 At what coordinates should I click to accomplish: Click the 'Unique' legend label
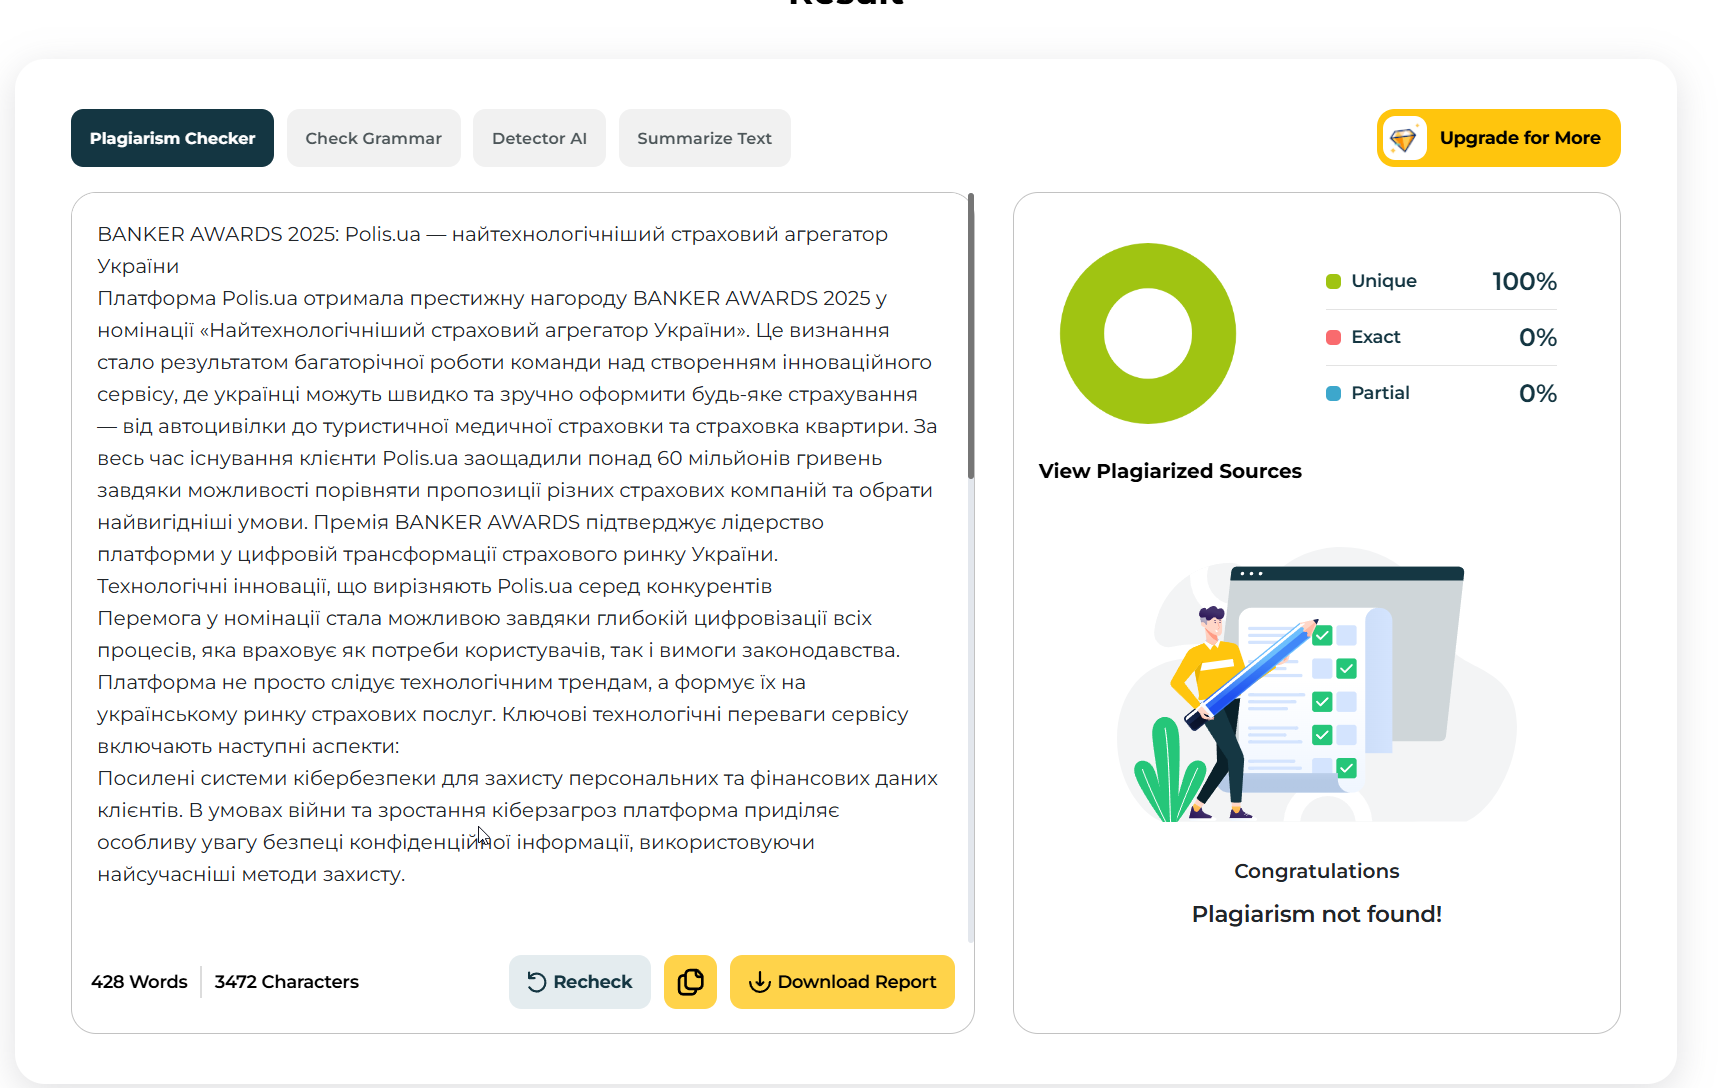coord(1384,281)
